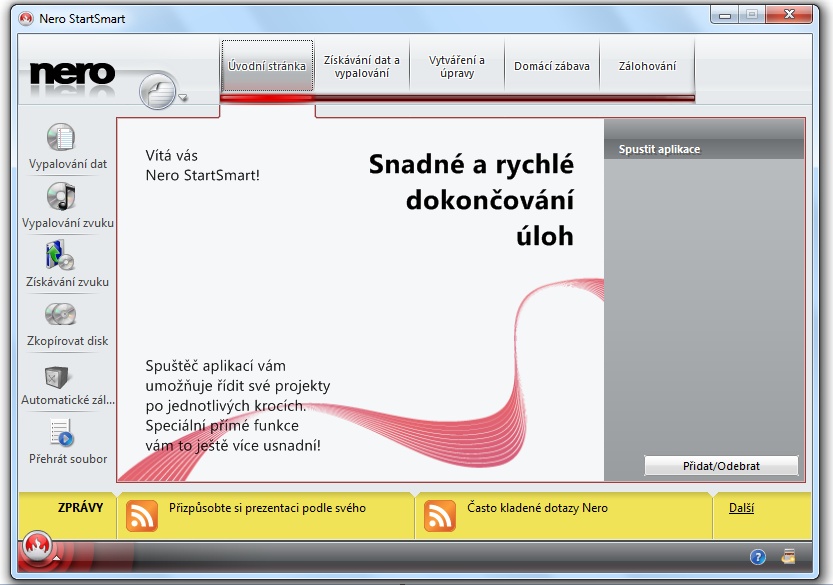Launch the Vypalování zvuku music disc icon
833x585 pixels.
[61, 197]
